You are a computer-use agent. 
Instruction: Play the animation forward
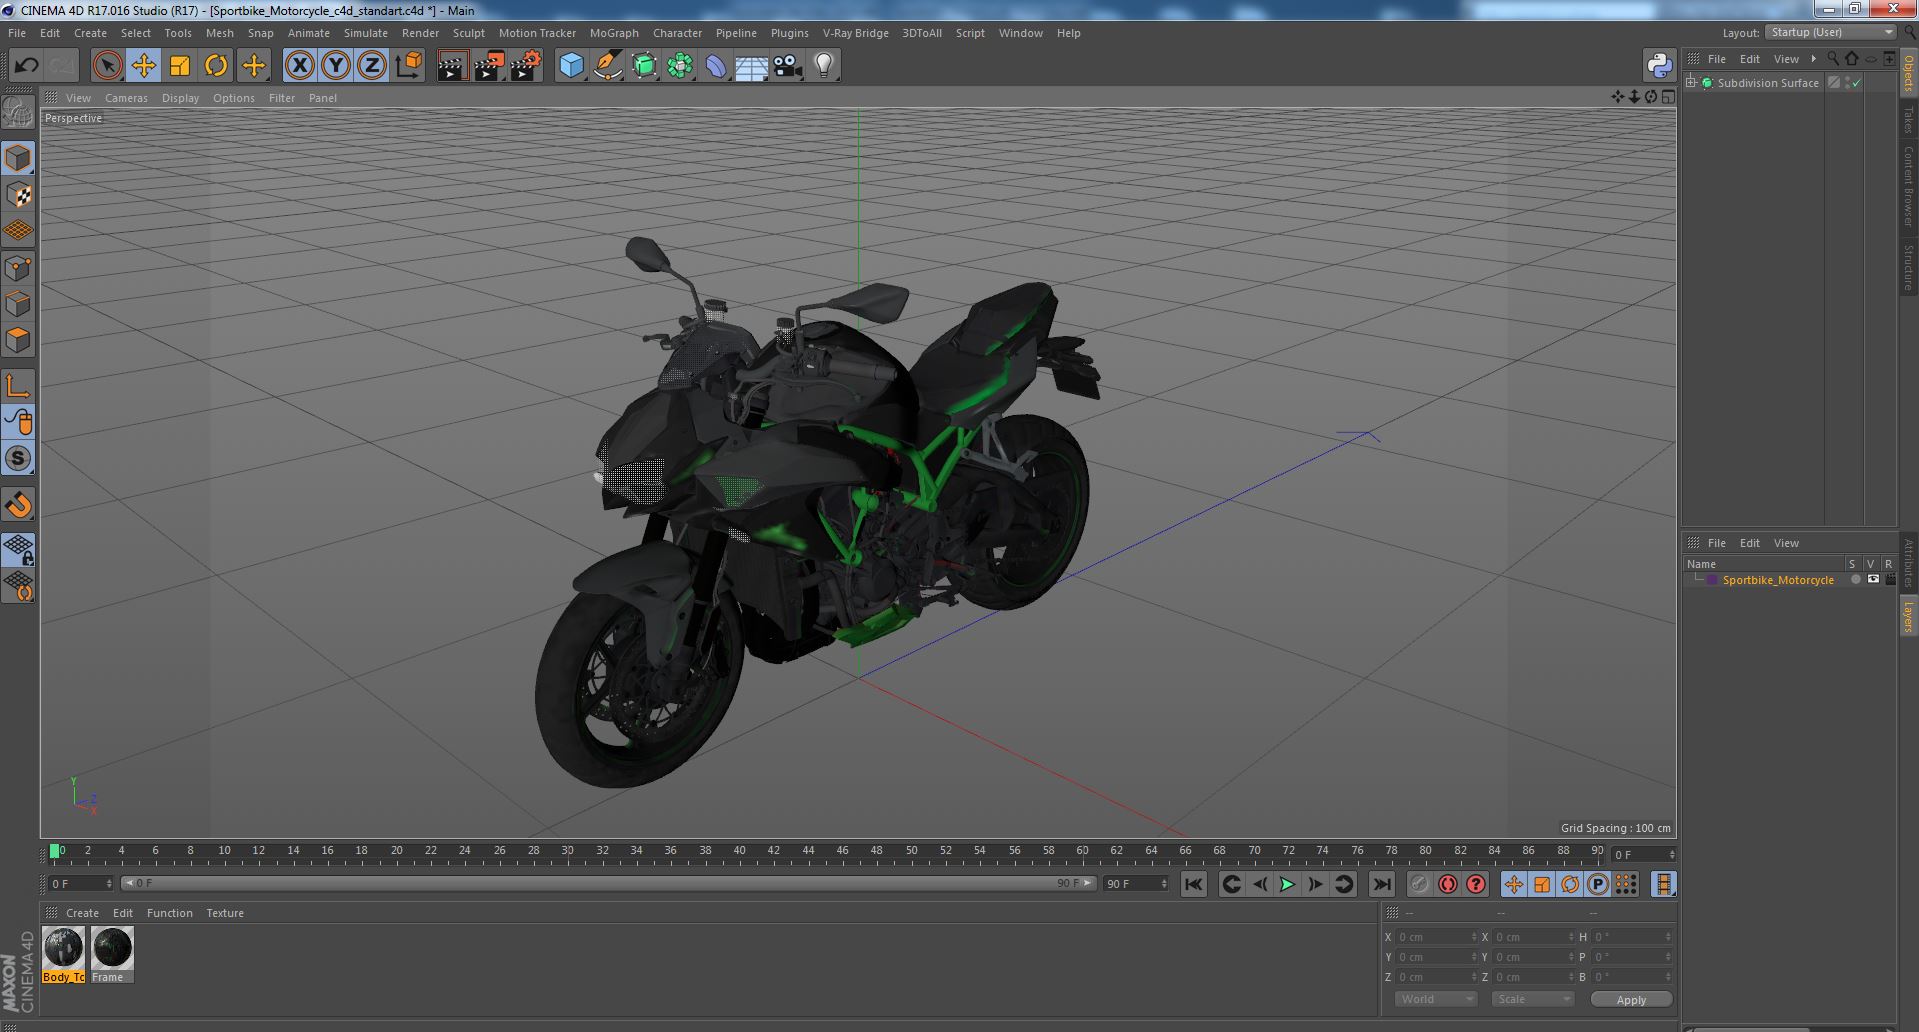point(1287,884)
